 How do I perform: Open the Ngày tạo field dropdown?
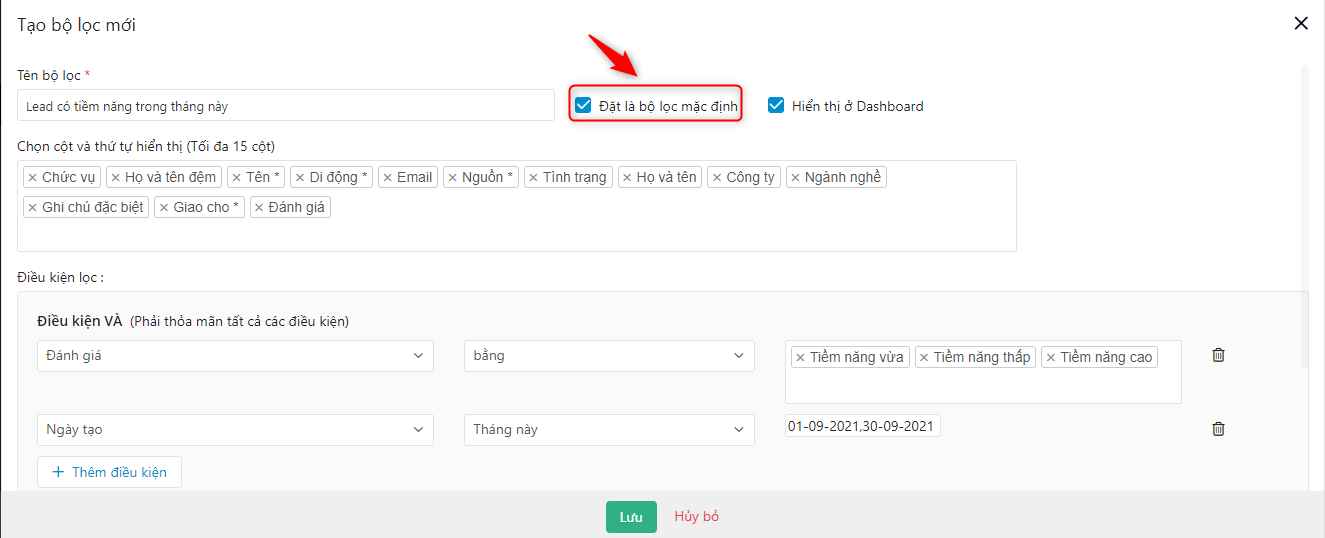click(x=235, y=430)
